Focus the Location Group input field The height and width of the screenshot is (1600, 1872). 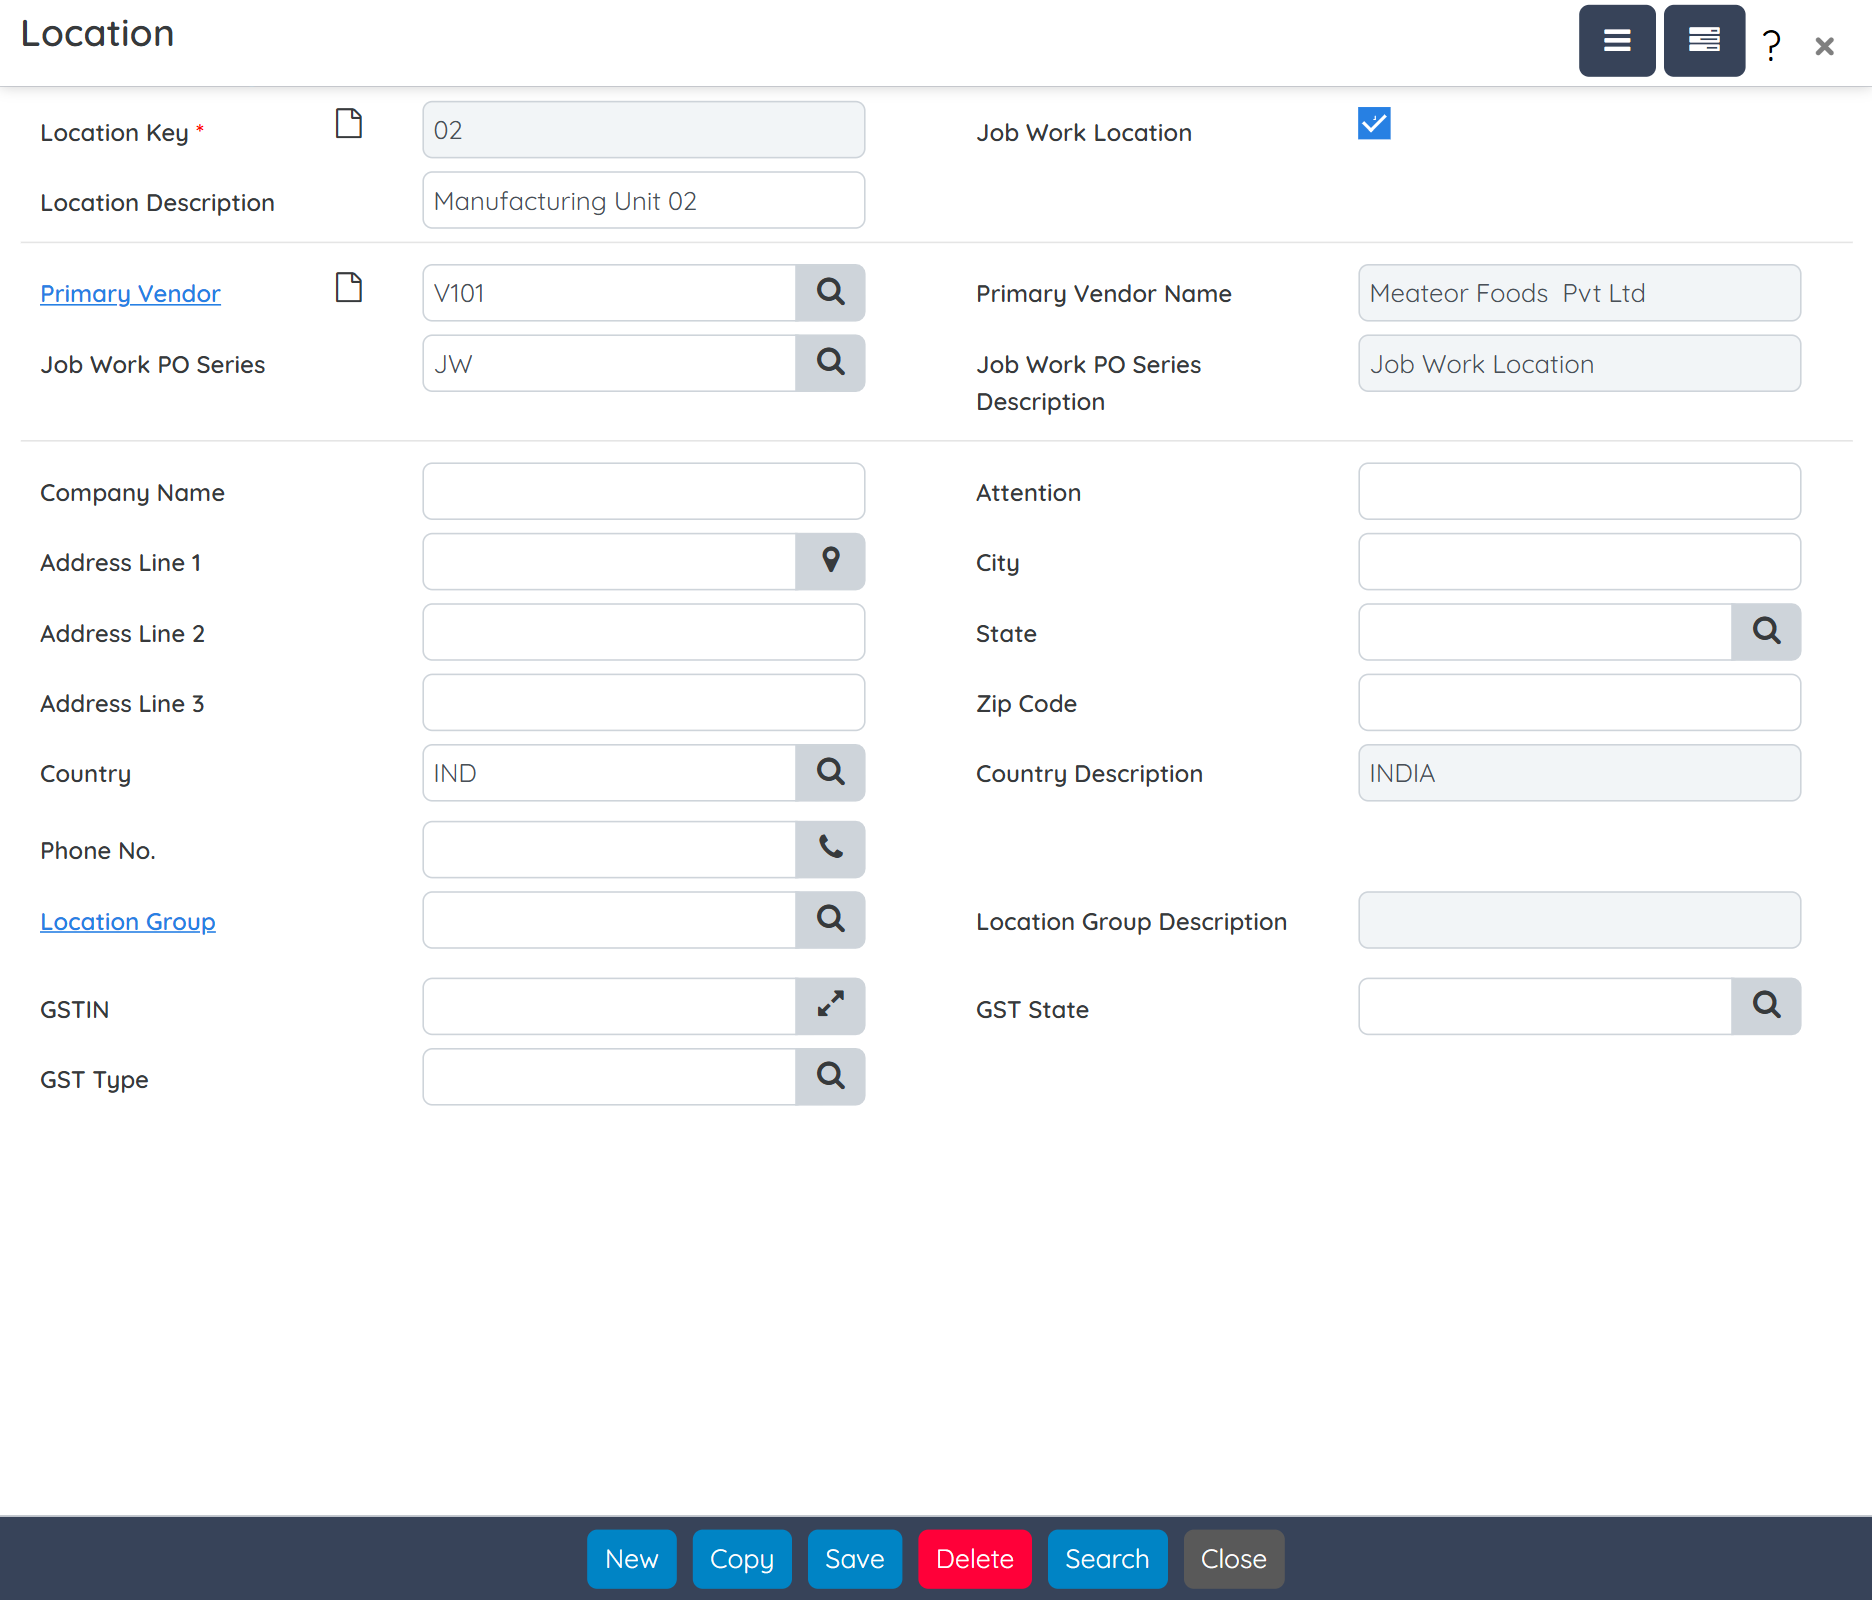point(609,920)
